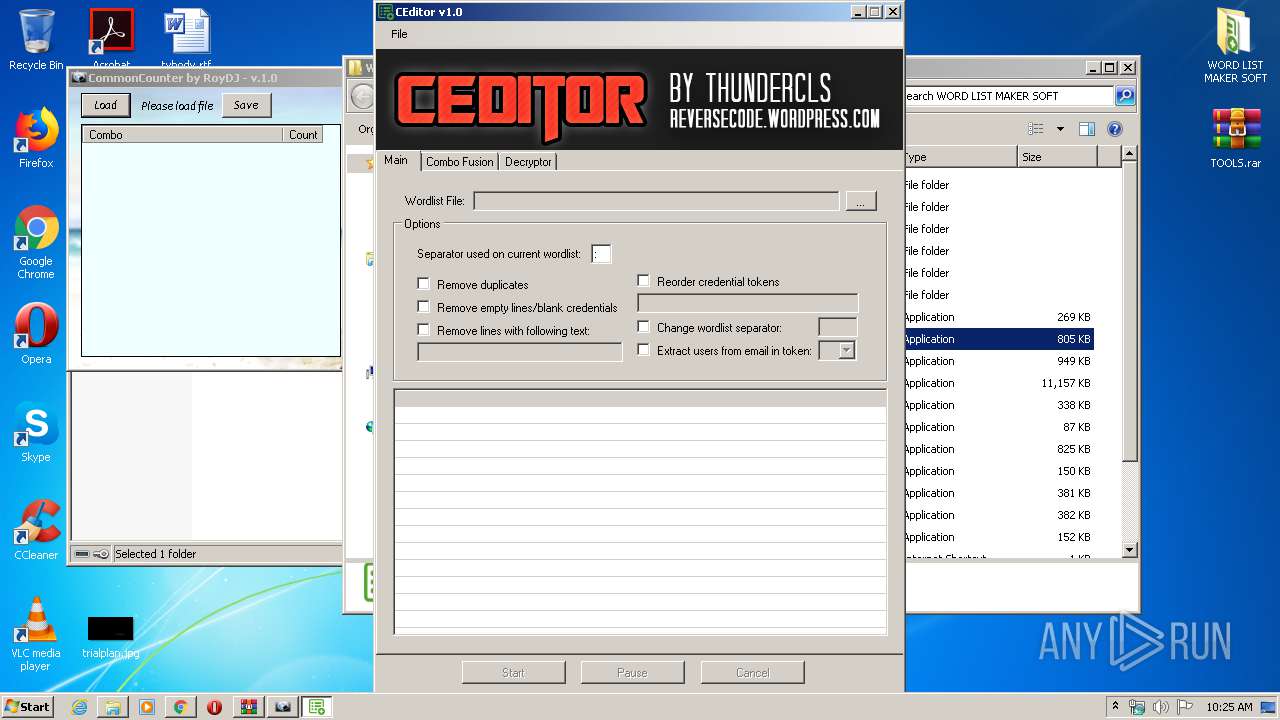Toggle Remove empty lines/blank credentials
Viewport: 1280px width, 720px height.
(x=423, y=307)
